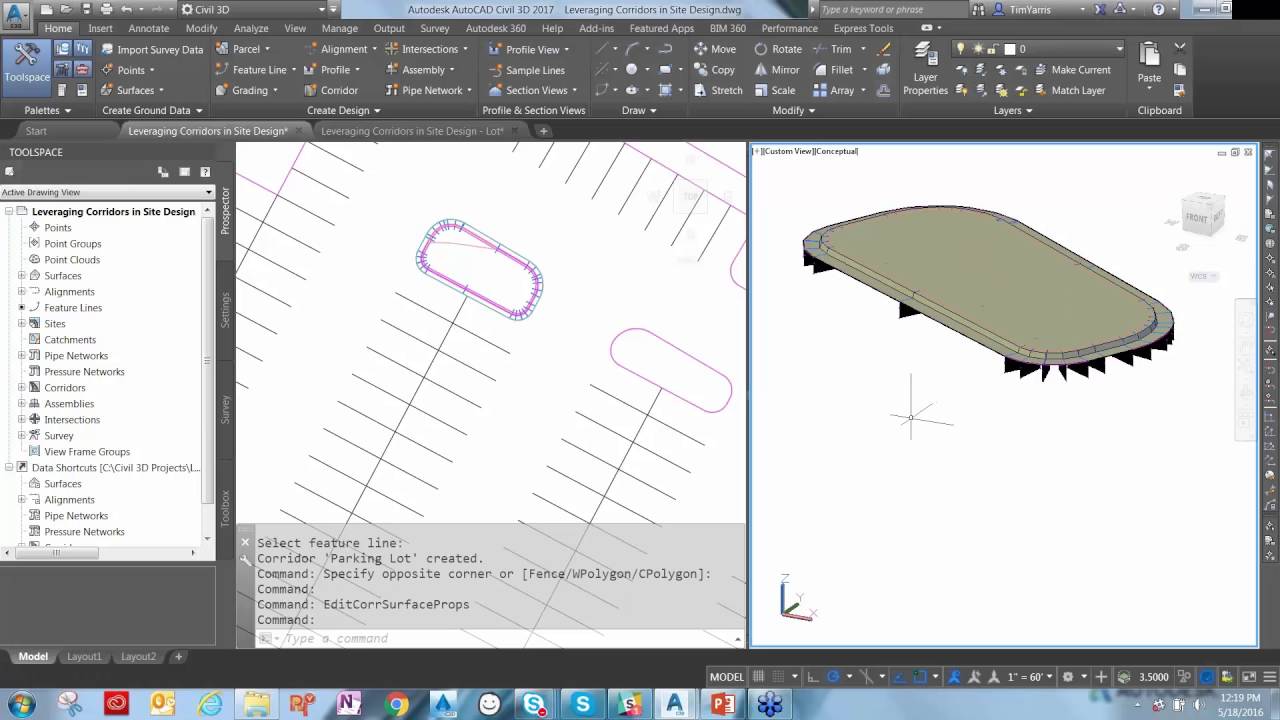Screen dimensions: 1280x720
Task: Open Layer Properties manager
Action: 925,70
